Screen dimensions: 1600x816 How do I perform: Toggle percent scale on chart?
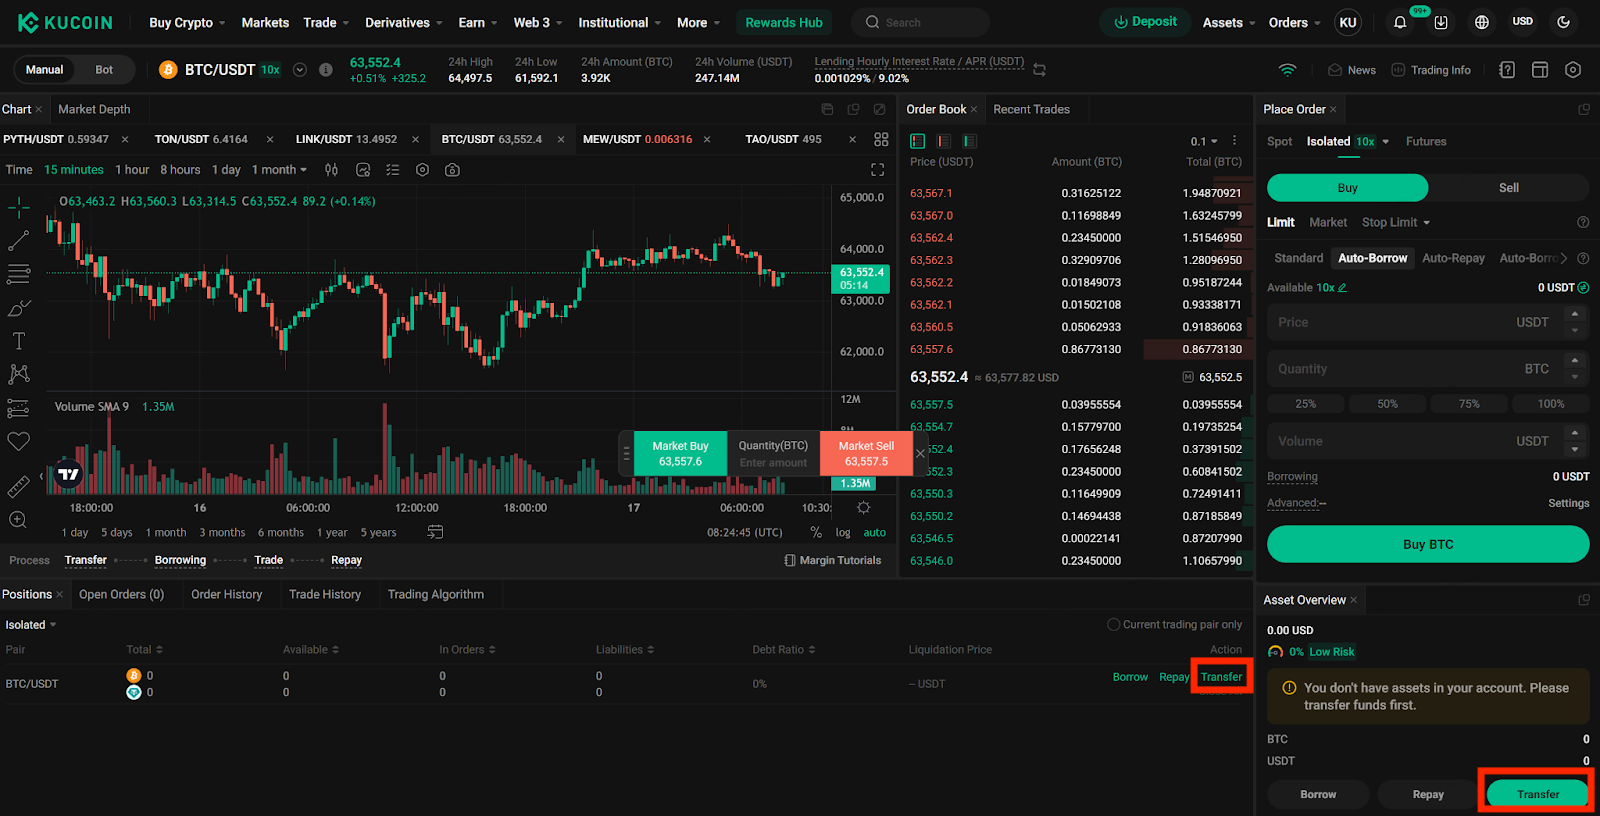(x=816, y=533)
